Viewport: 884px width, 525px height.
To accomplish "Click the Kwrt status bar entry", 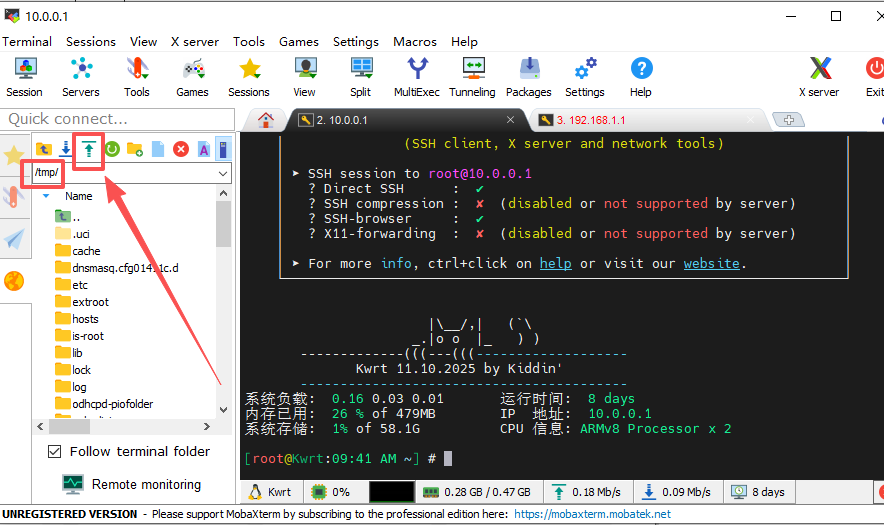I will coord(271,492).
